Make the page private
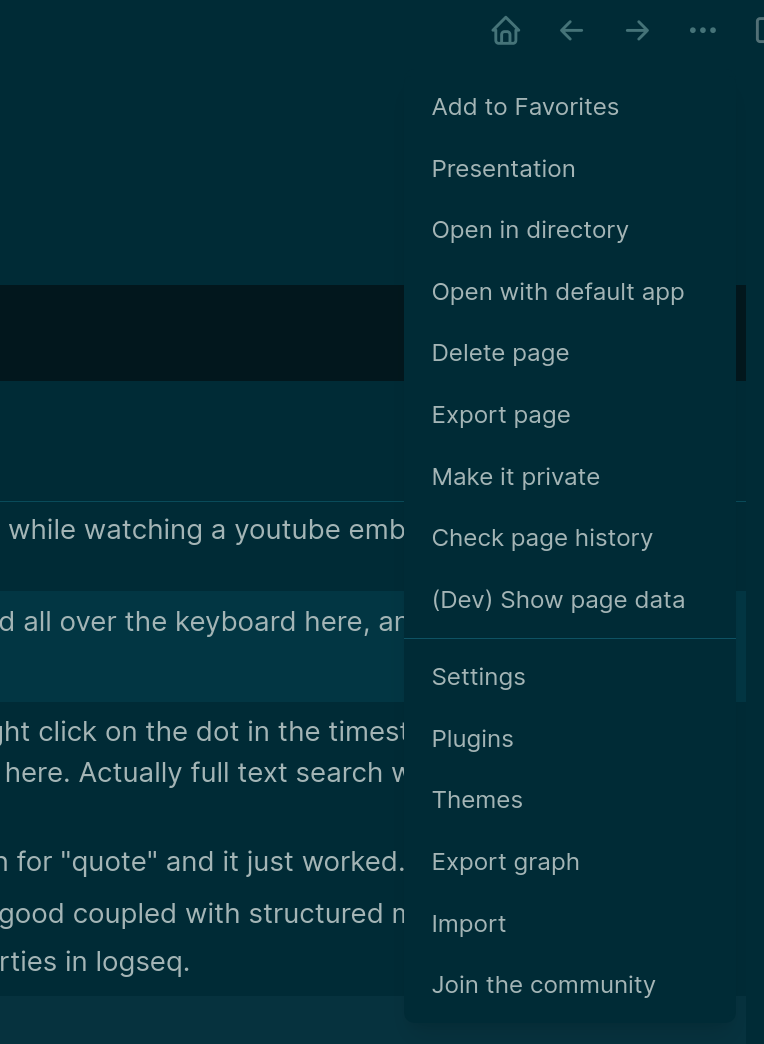The width and height of the screenshot is (764, 1044). pyautogui.click(x=516, y=477)
